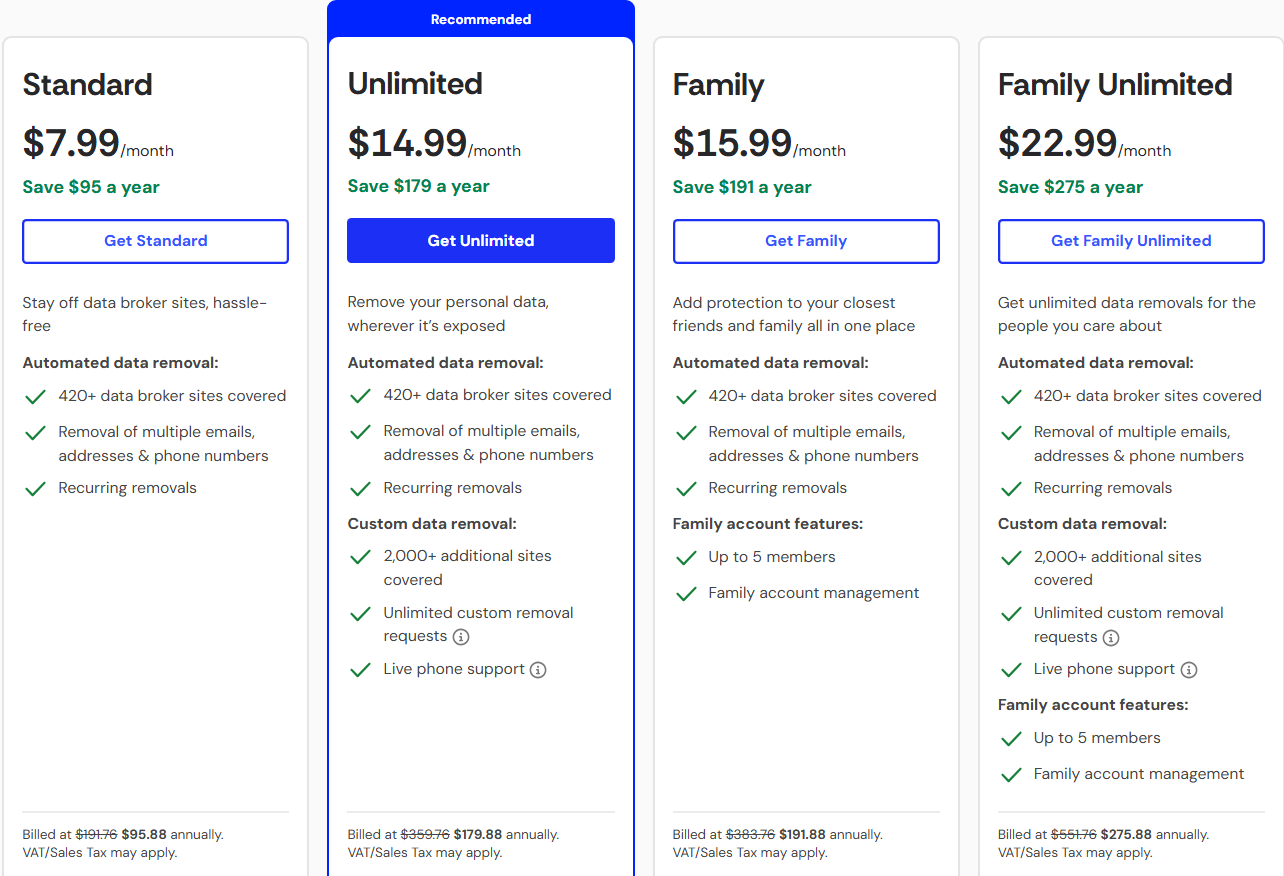The width and height of the screenshot is (1284, 876).
Task: Click checkmark next to Family plan Up to 5 members
Action: click(686, 558)
